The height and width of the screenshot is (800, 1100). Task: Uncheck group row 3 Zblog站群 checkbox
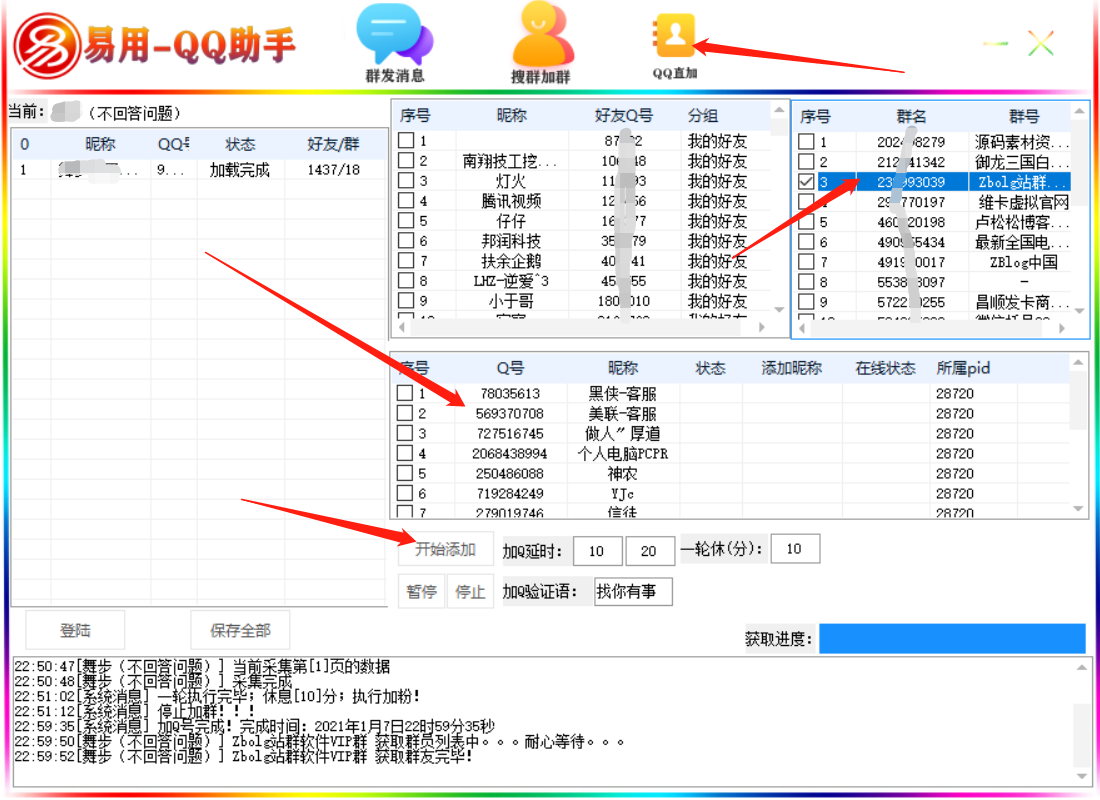coord(807,182)
